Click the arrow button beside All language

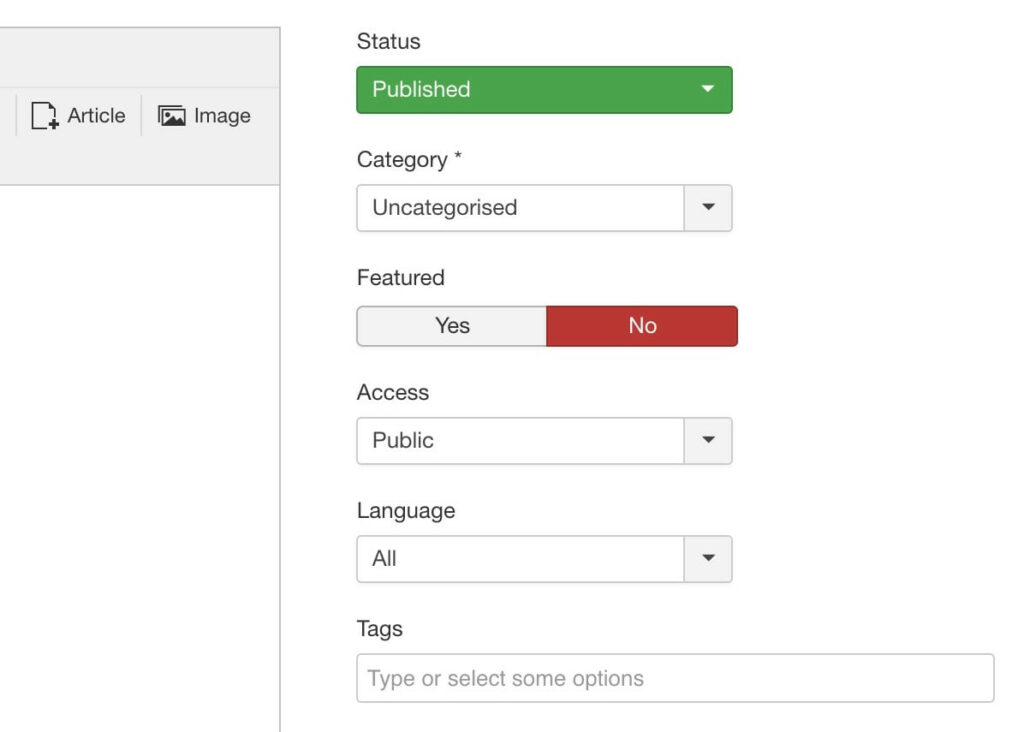click(708, 559)
